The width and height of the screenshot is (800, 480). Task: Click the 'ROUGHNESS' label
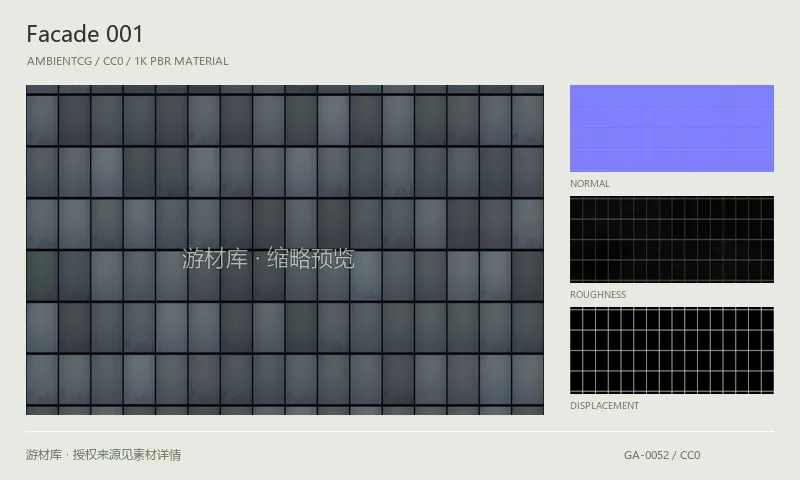coord(598,295)
